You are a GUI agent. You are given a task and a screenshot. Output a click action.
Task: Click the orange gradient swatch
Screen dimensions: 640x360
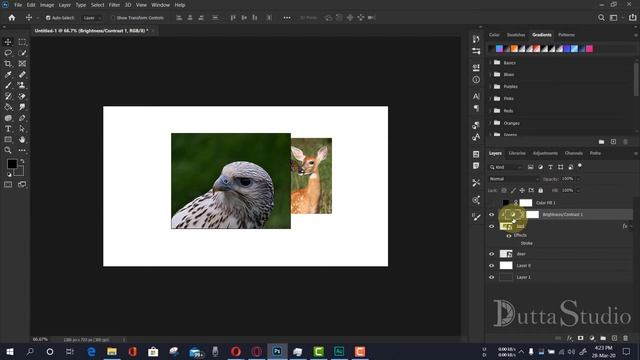[x=514, y=49]
